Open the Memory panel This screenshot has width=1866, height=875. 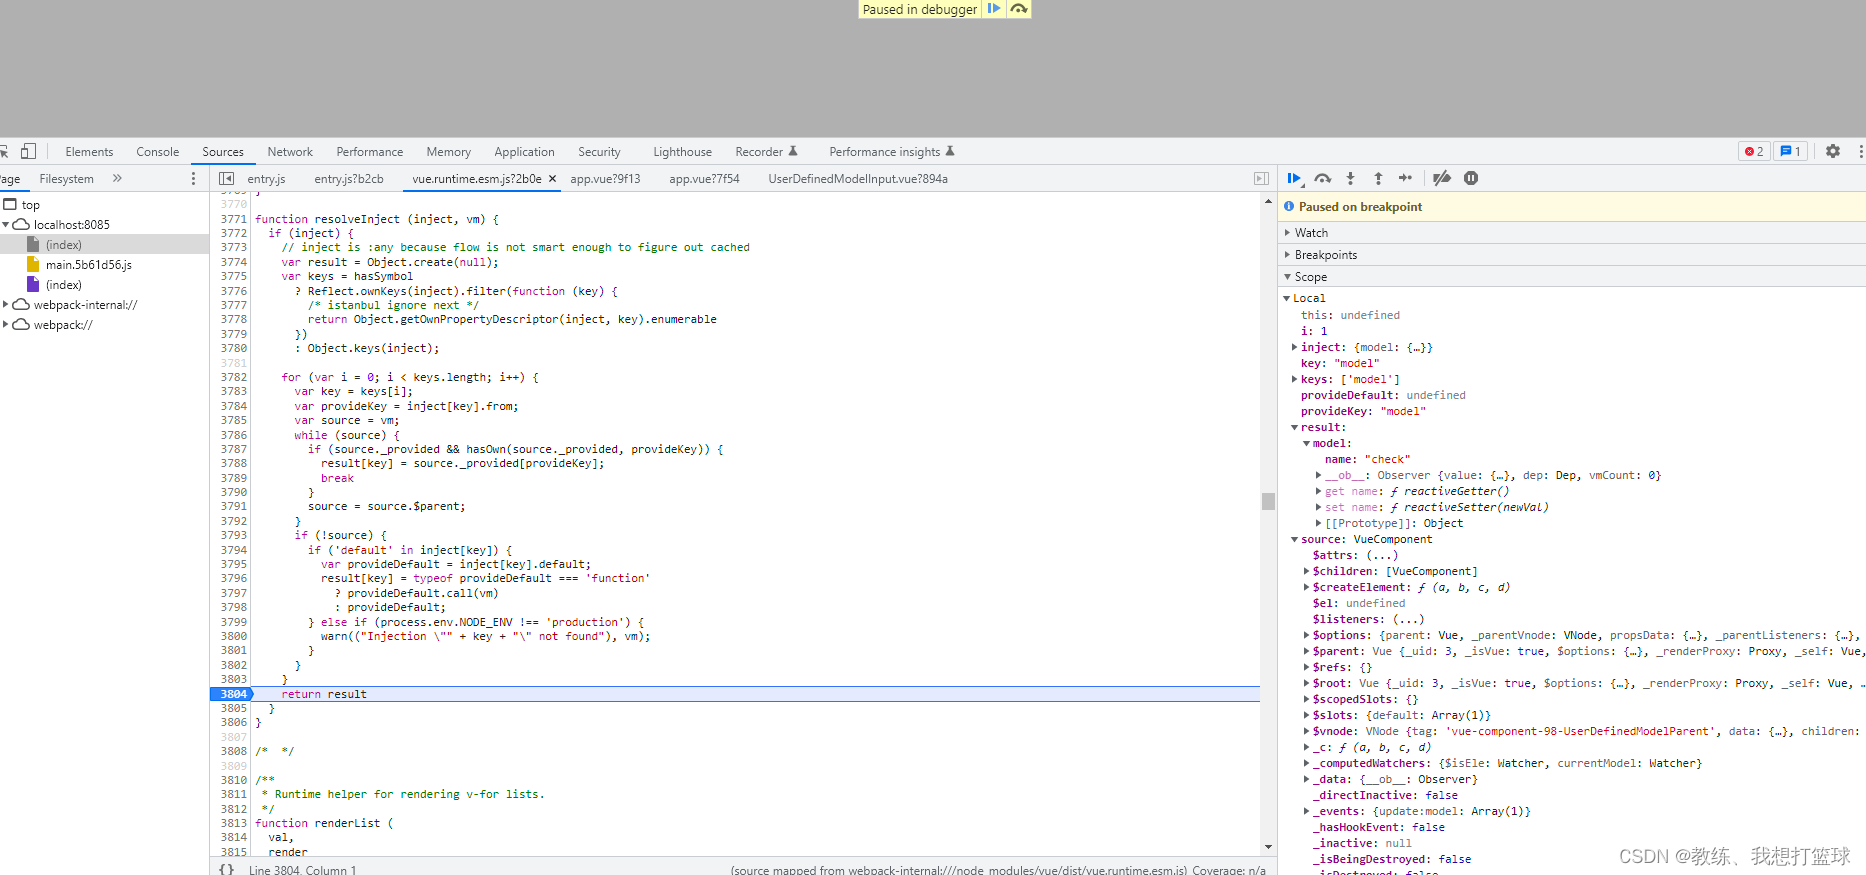448,152
